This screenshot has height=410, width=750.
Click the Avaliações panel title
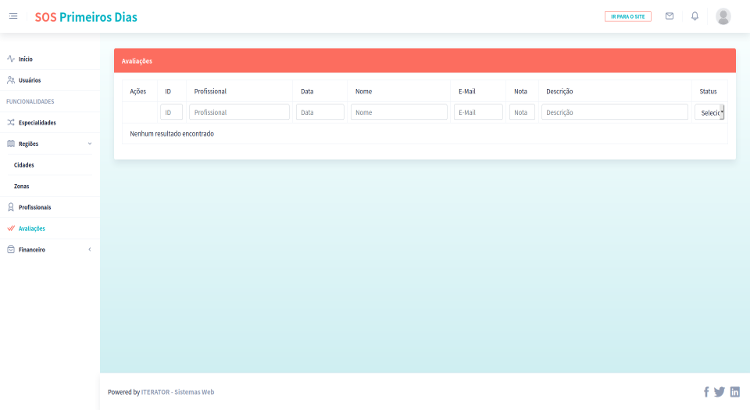pyautogui.click(x=137, y=61)
